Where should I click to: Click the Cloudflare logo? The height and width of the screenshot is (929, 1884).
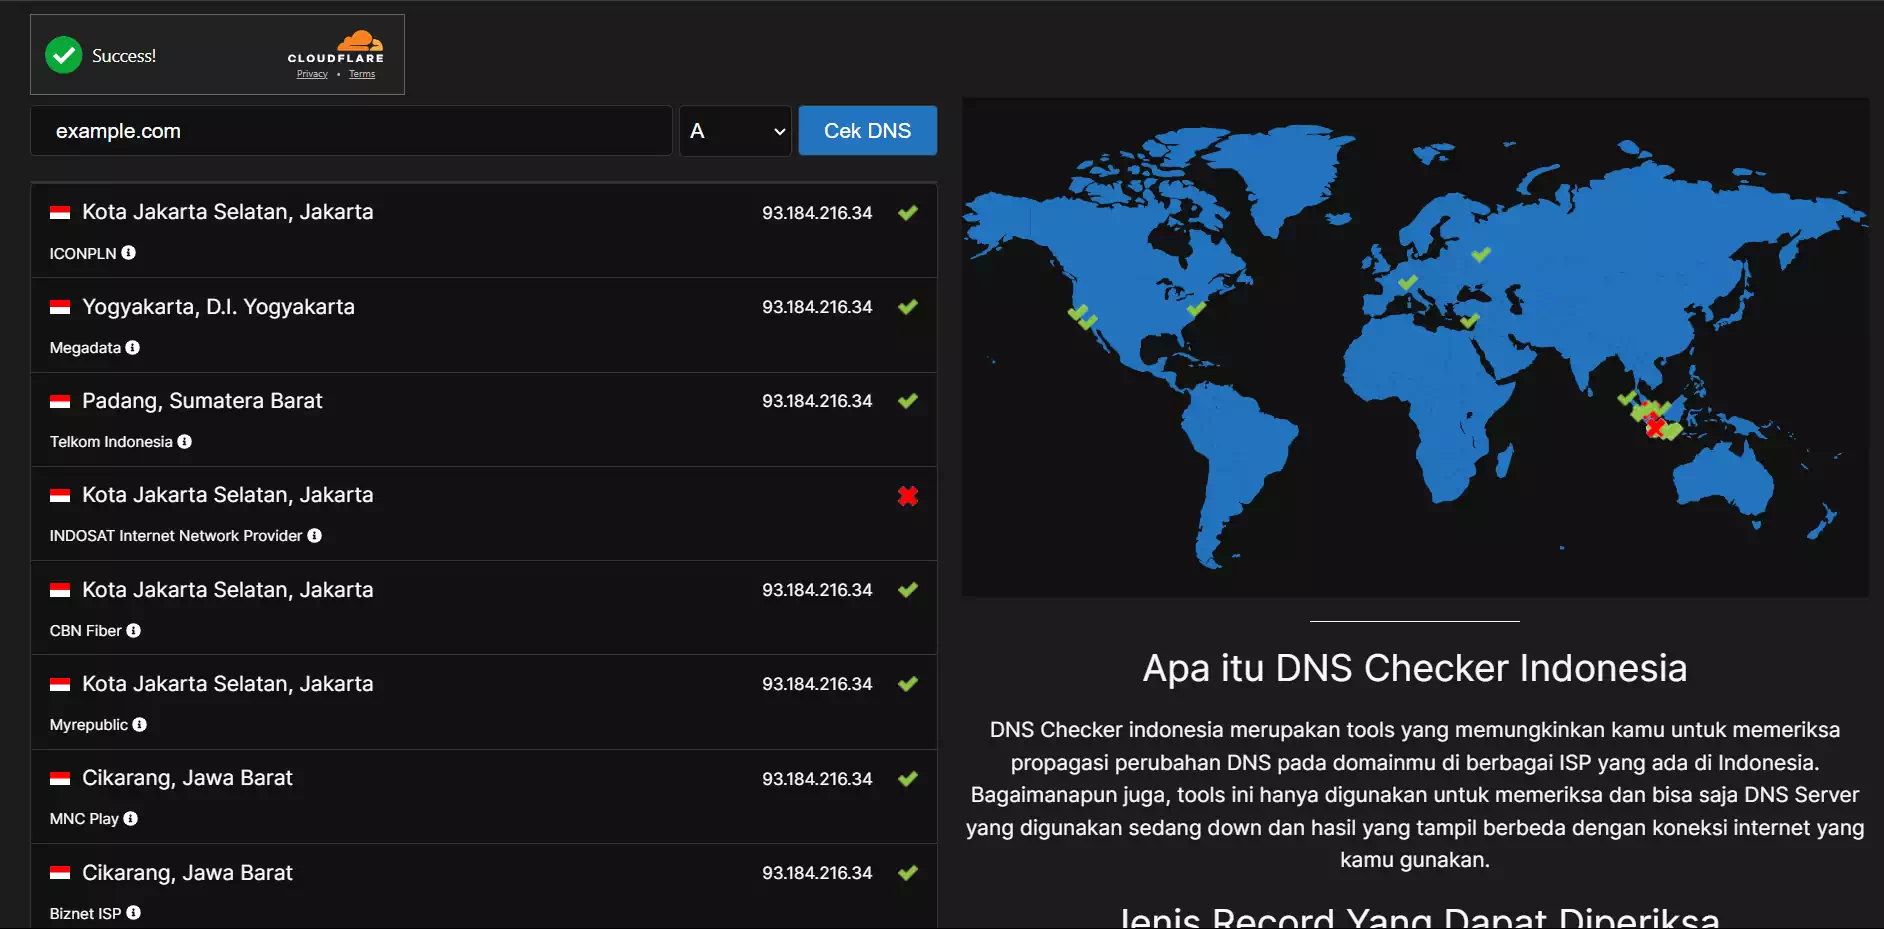click(336, 47)
